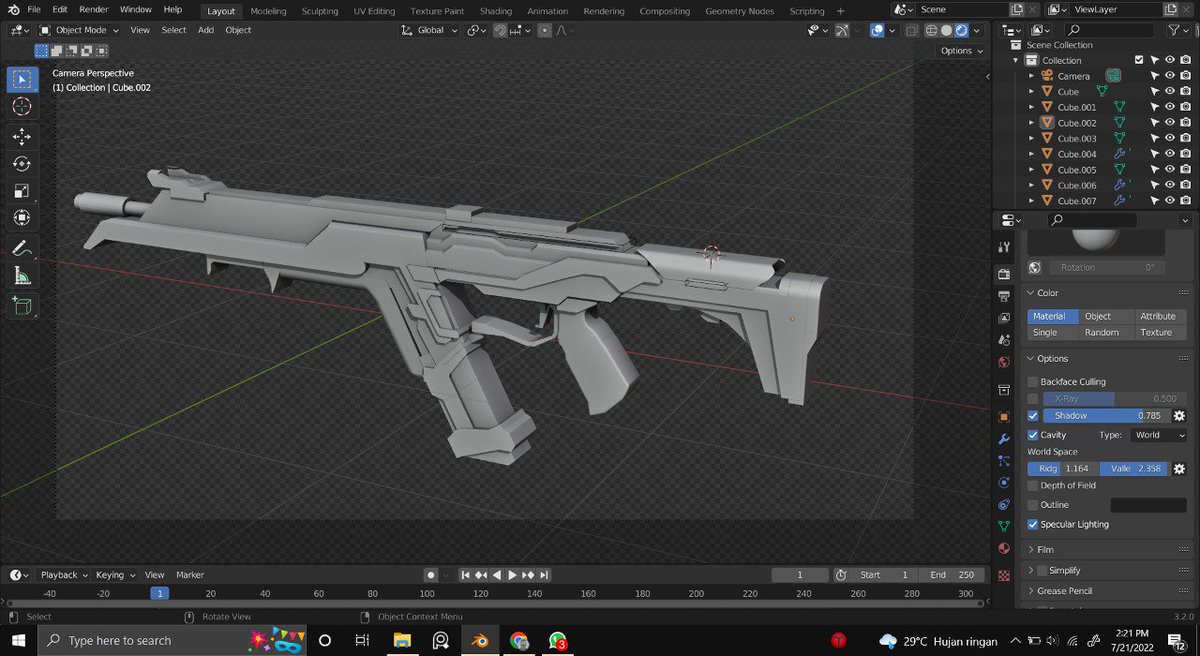The image size is (1200, 656).
Task: Enable Backface Culling checkbox
Action: [1033, 382]
